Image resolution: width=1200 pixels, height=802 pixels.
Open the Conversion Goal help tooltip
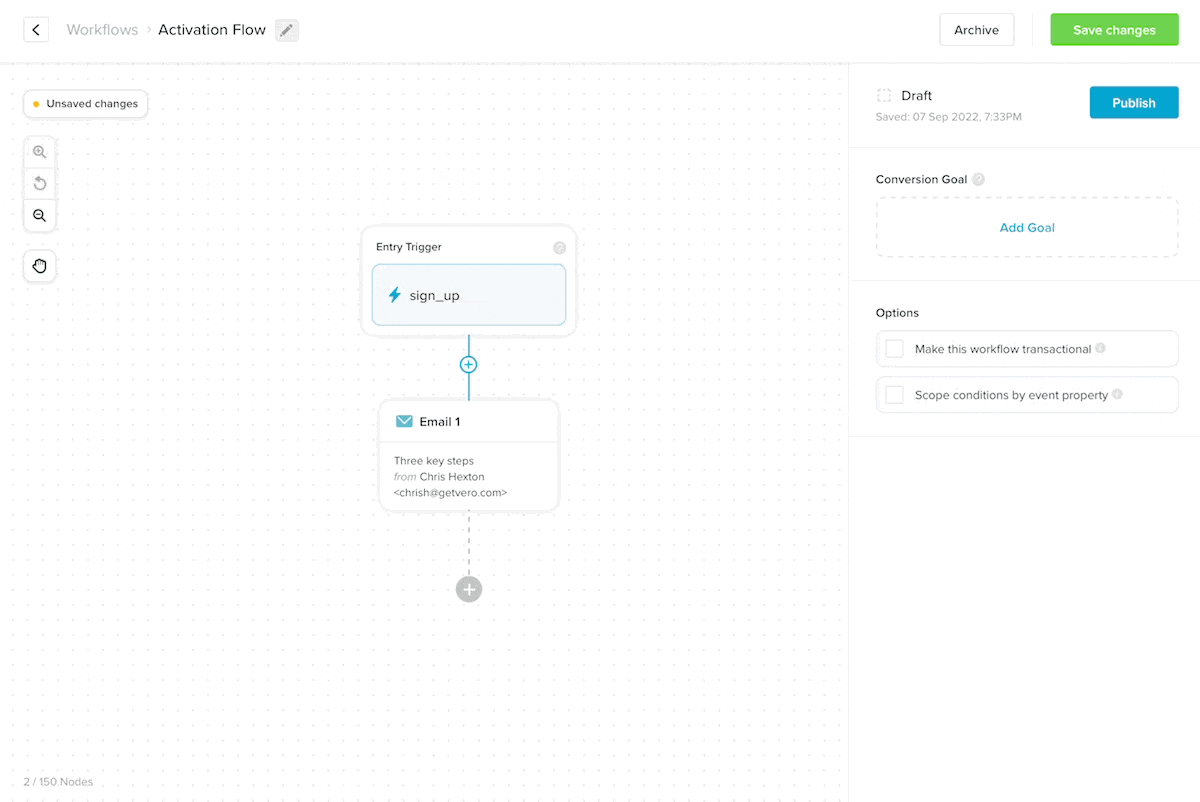[x=978, y=179]
